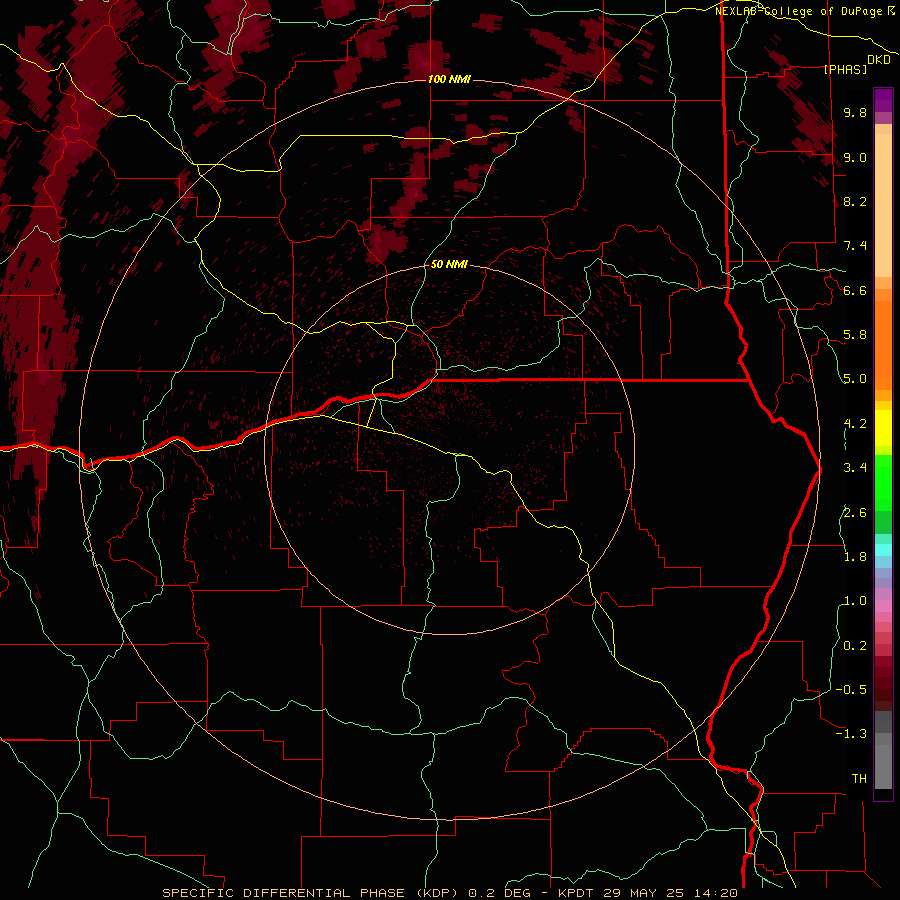Click the 8.2 color scale value
The height and width of the screenshot is (900, 900).
click(855, 201)
